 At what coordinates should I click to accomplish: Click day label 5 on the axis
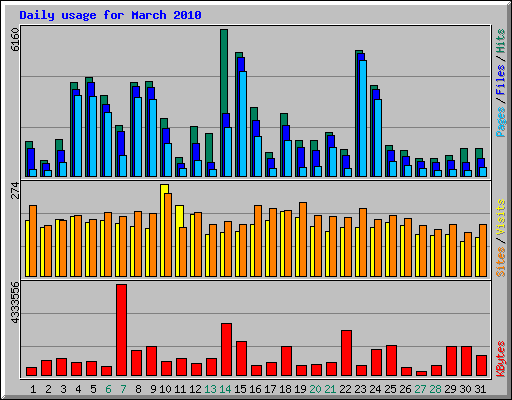93,389
